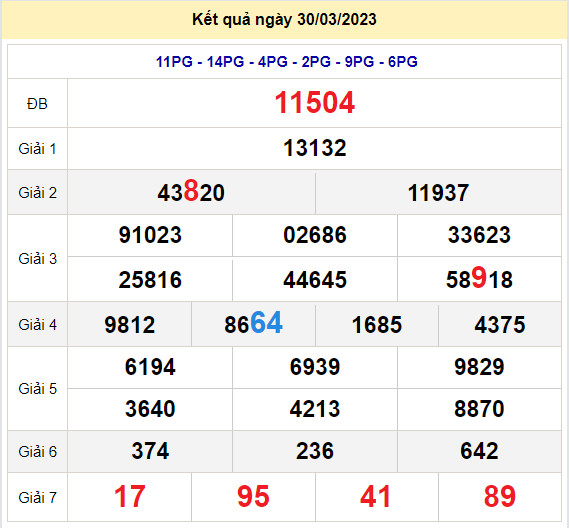This screenshot has height=528, width=569.
Task: Select Giải 5 number 8870
Action: tap(479, 409)
